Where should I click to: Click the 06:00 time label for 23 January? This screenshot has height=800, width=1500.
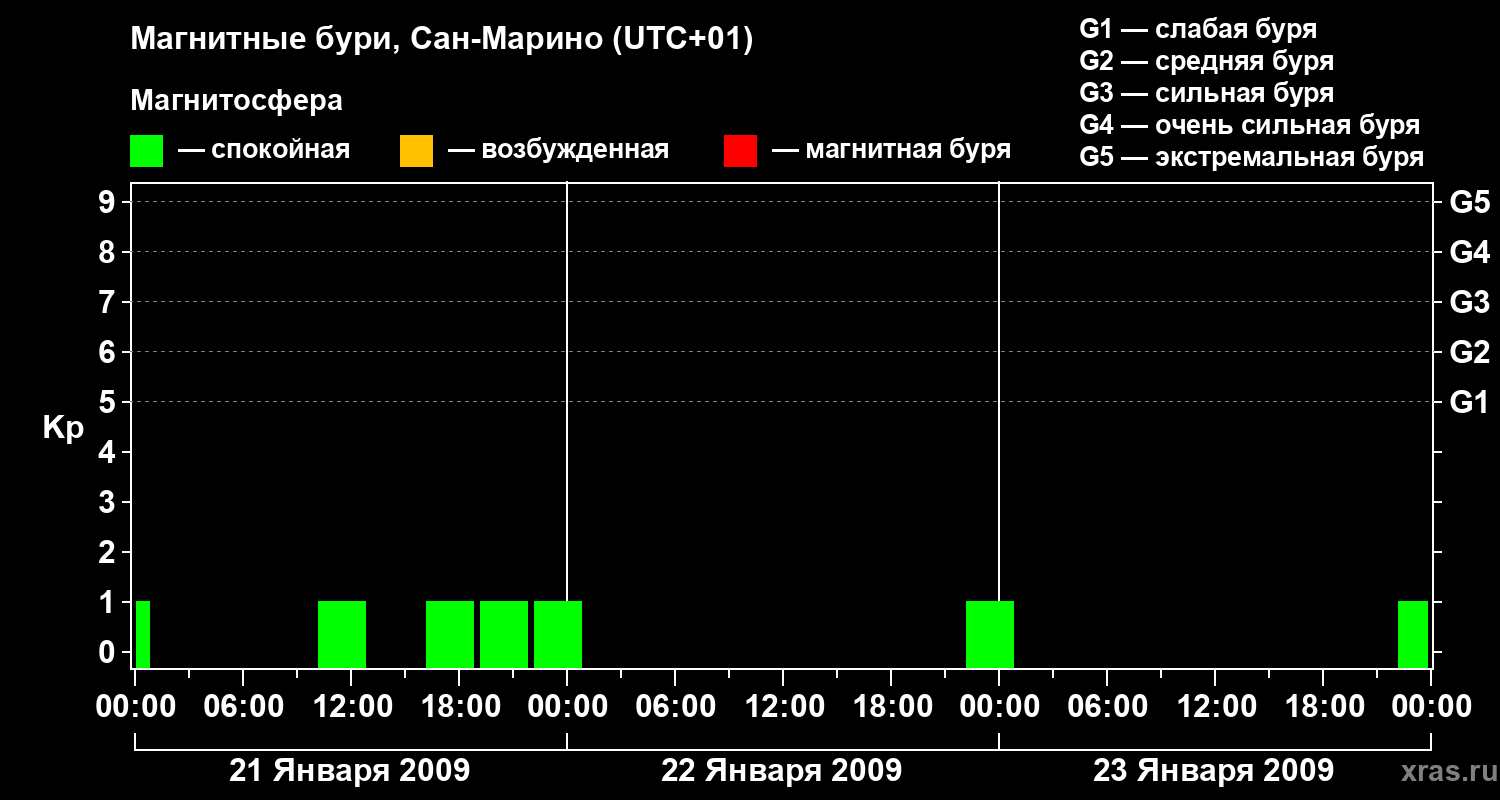(1107, 707)
